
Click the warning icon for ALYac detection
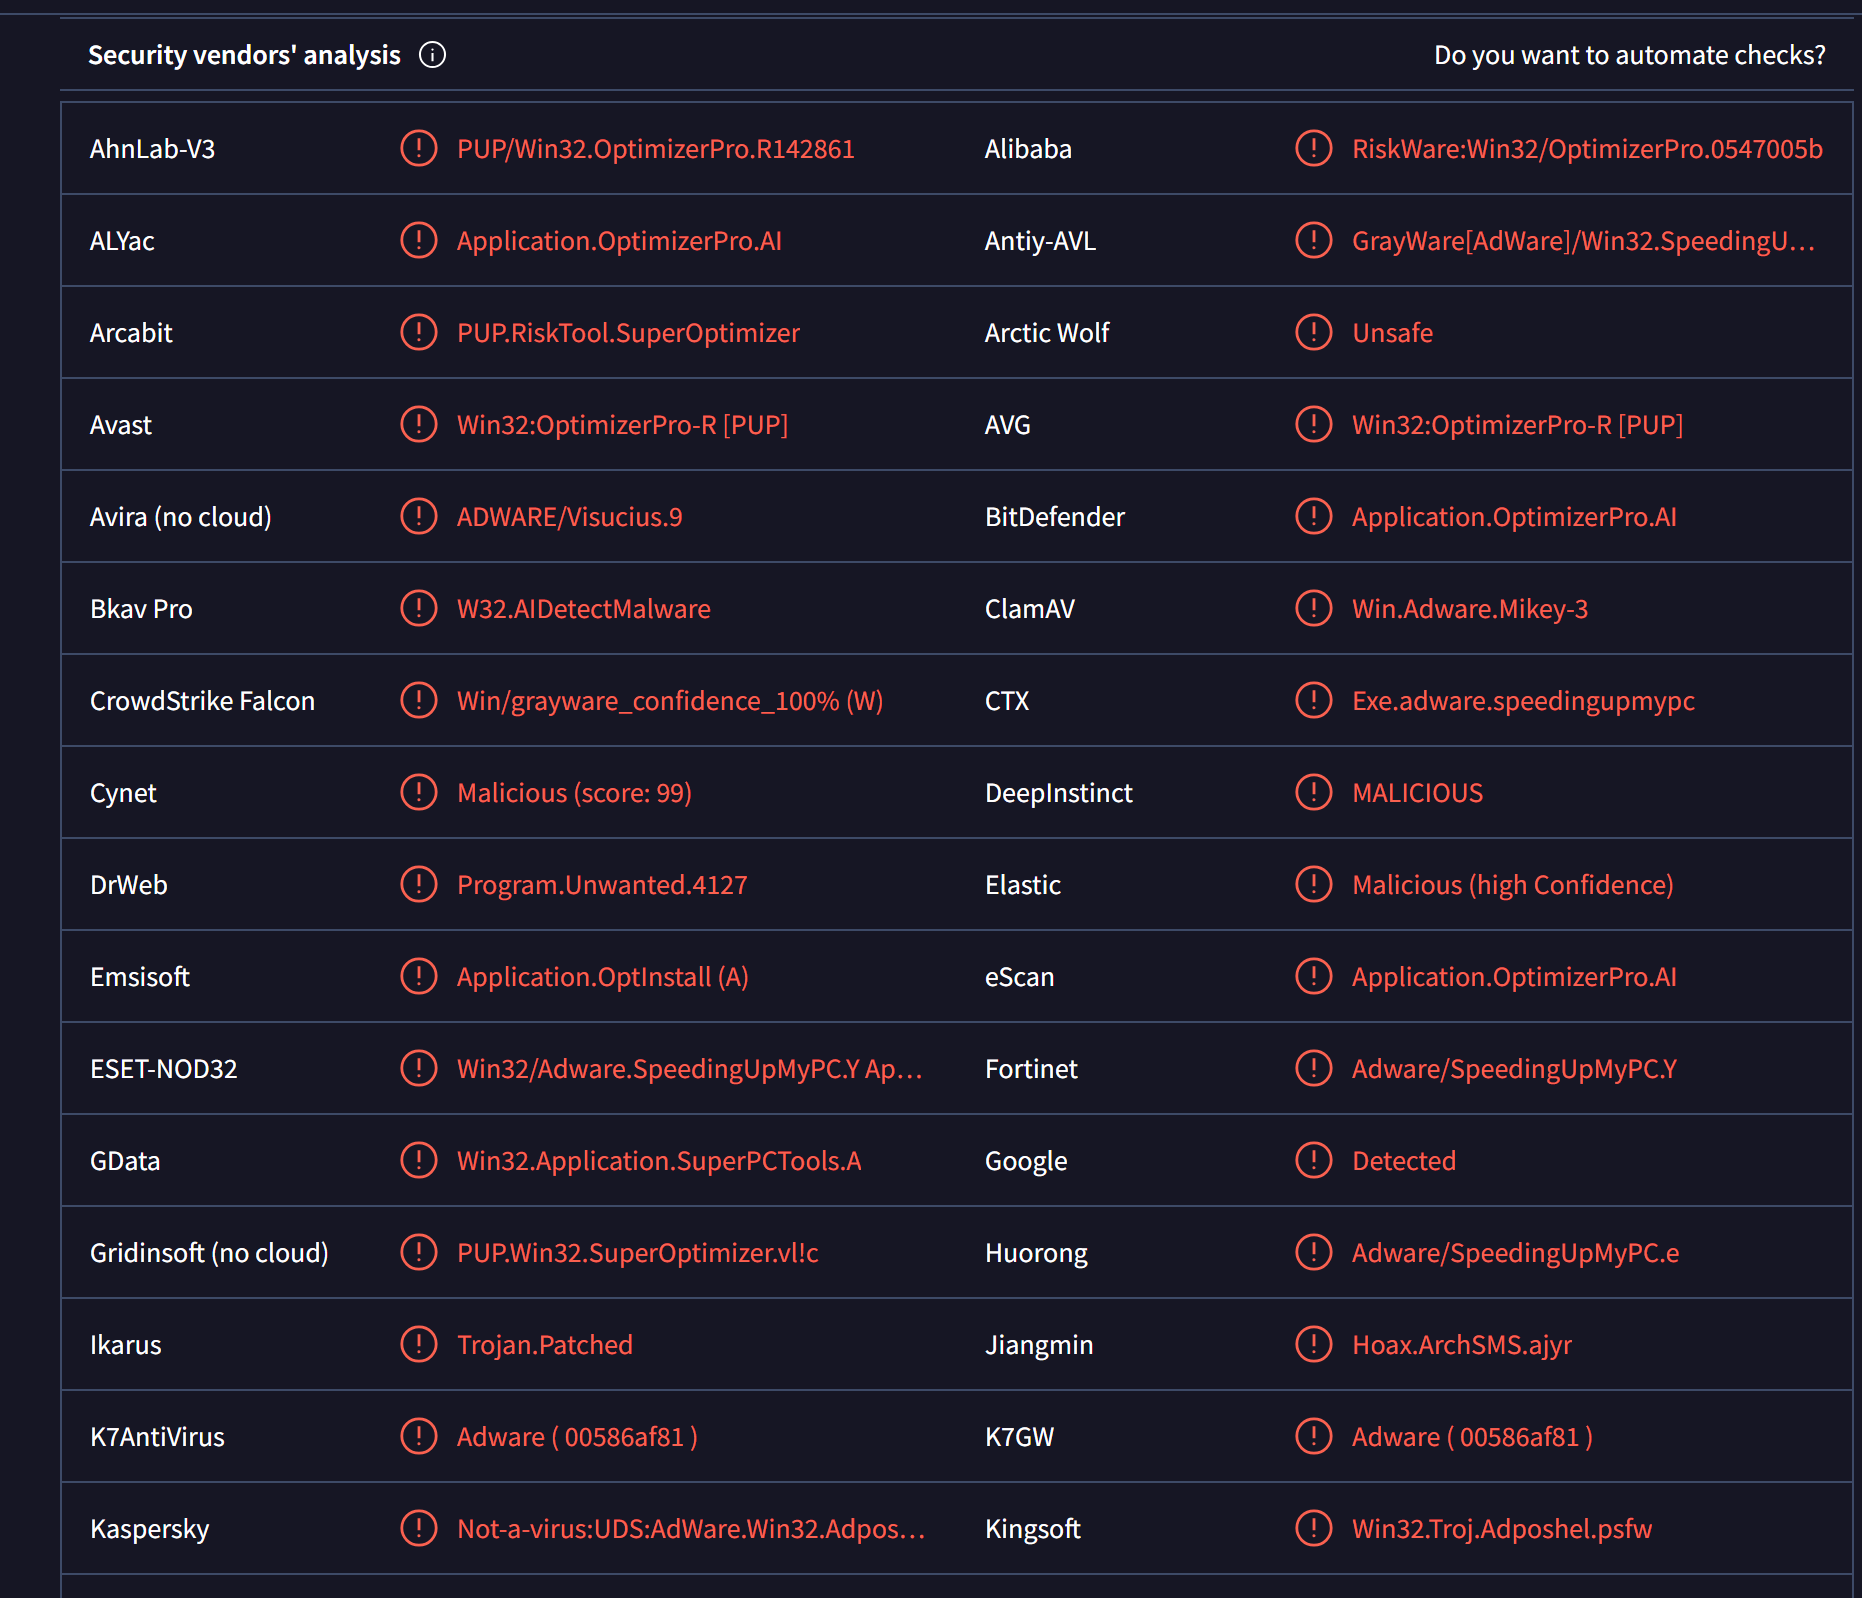[419, 240]
